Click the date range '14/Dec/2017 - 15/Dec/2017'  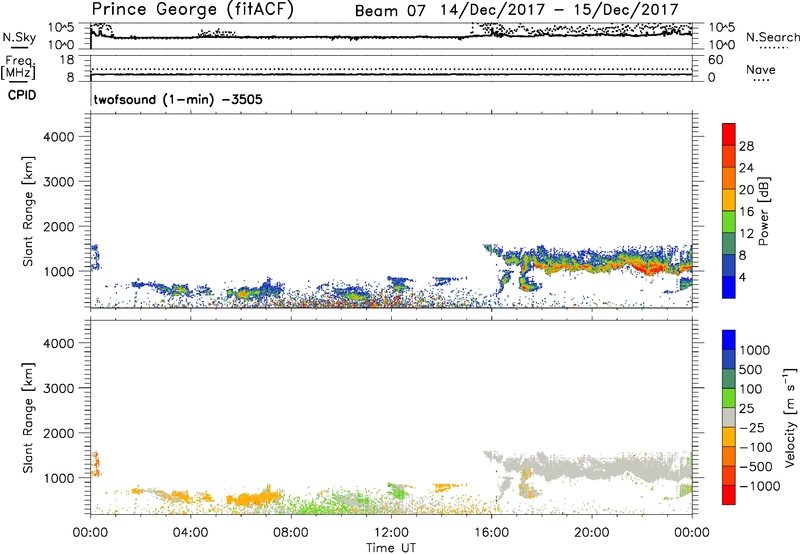coord(559,10)
